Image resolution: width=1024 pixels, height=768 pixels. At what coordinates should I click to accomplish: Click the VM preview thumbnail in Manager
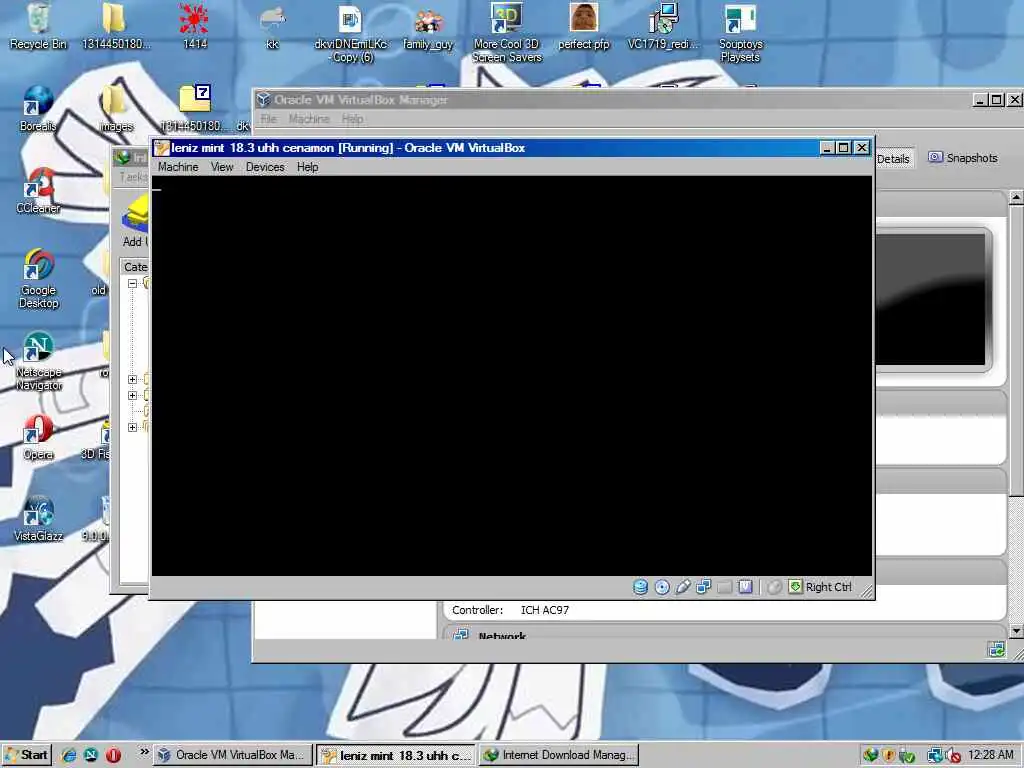click(x=931, y=300)
